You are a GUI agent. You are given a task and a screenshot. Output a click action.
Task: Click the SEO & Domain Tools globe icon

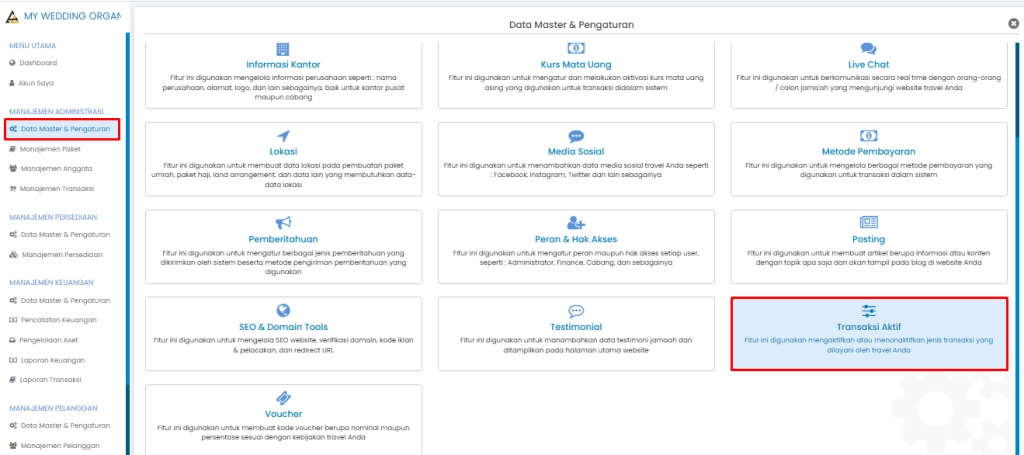point(283,310)
